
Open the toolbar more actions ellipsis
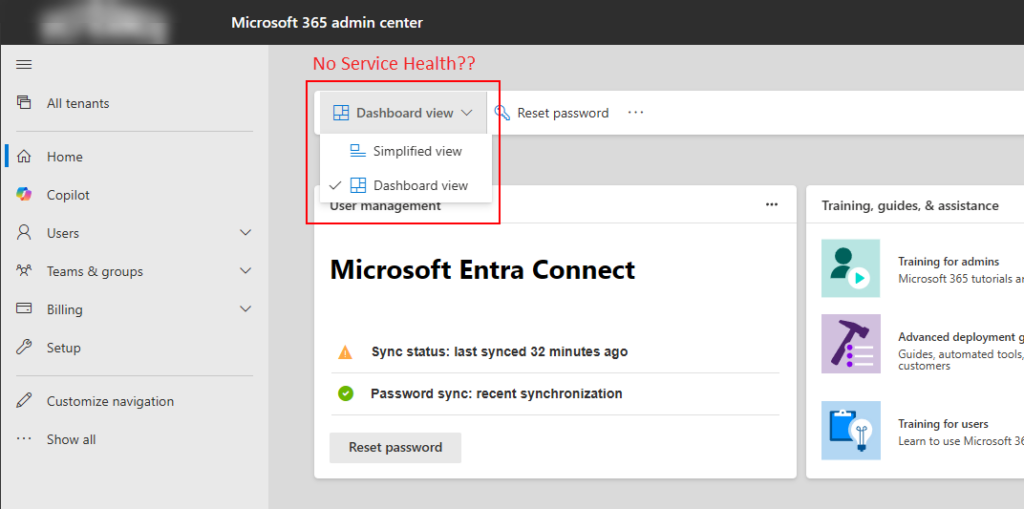[x=636, y=113]
